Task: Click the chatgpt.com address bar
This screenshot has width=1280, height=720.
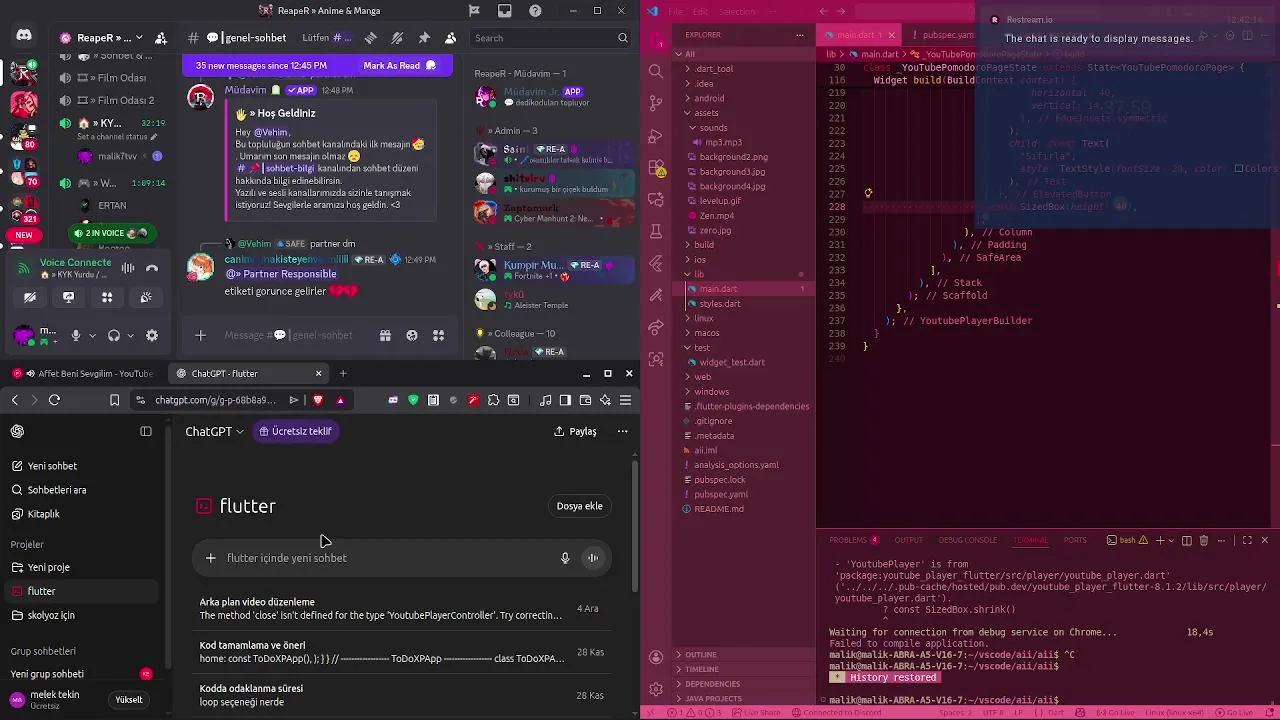Action: 215,400
